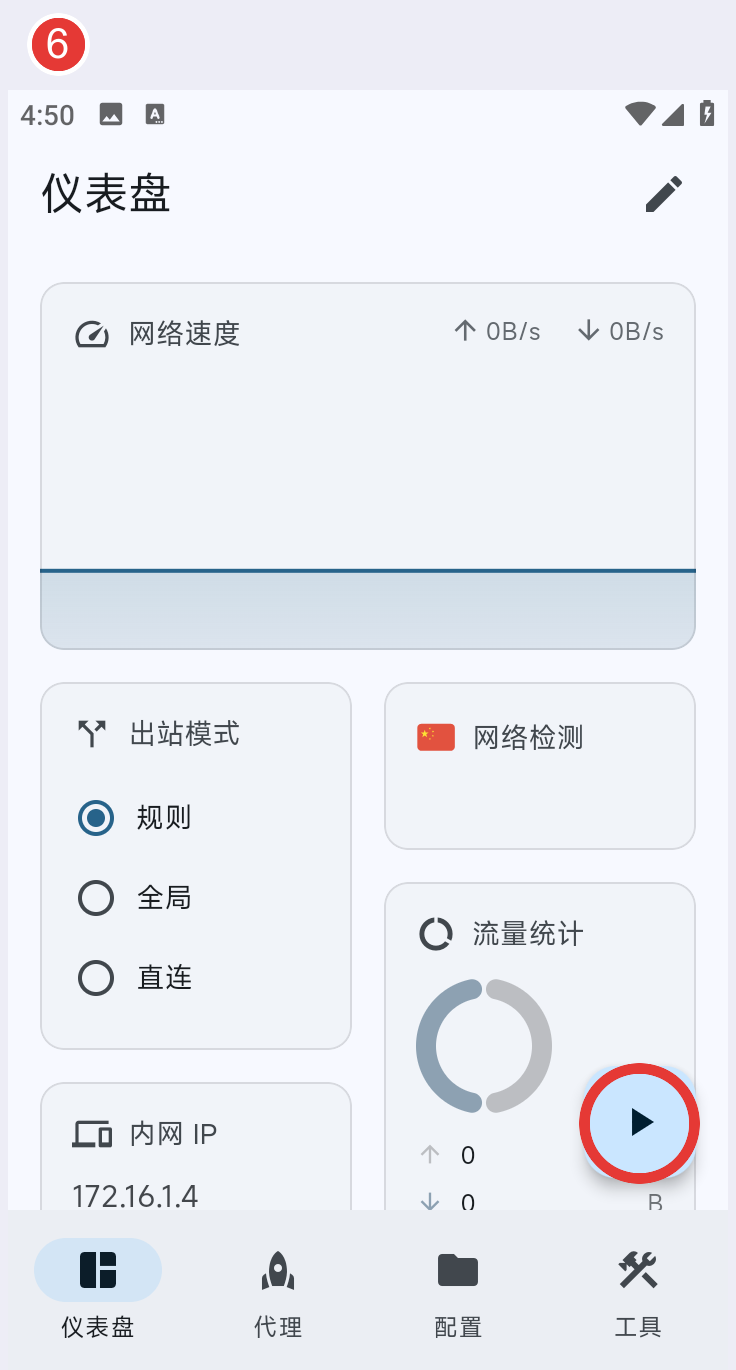736x1370 pixels.
Task: Open the 代理 rocket tab
Action: [x=278, y=1290]
